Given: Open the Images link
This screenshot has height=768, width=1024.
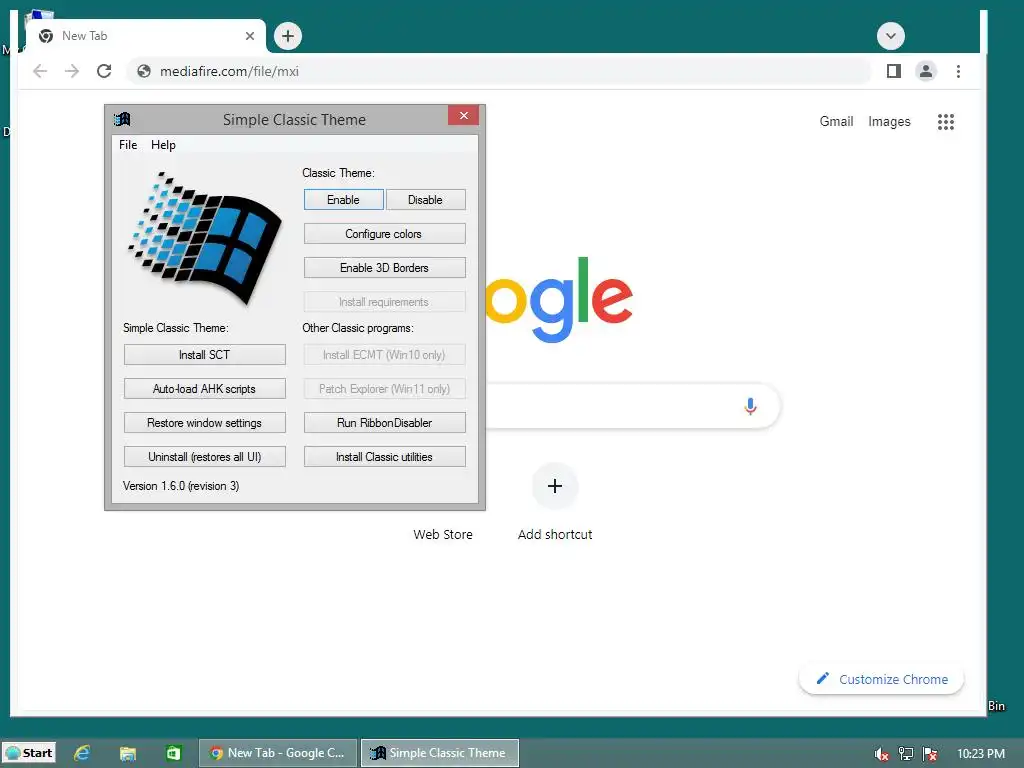Looking at the screenshot, I should click(889, 121).
